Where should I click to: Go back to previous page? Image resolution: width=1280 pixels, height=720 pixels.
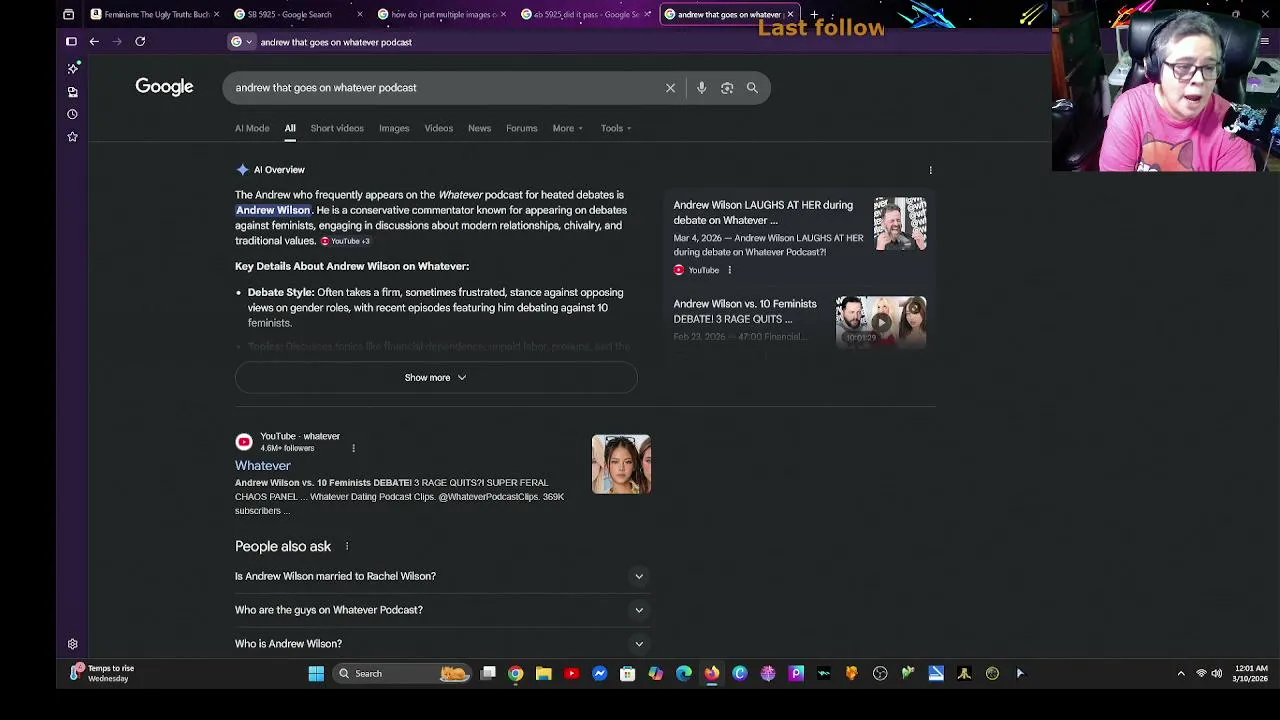click(94, 42)
